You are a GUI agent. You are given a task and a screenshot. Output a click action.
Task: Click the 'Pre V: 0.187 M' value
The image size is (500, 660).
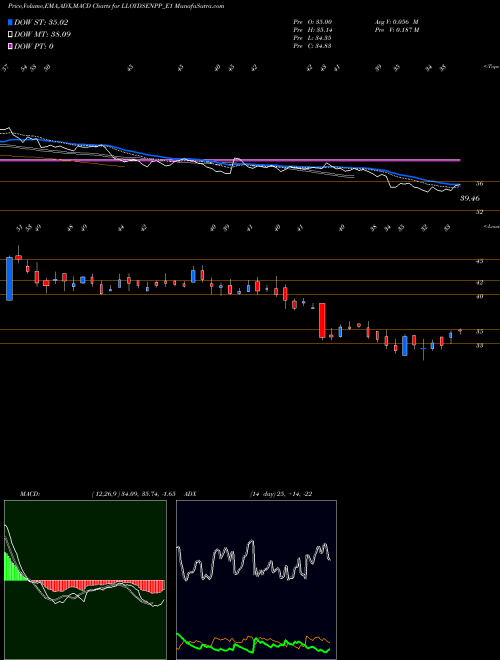pos(396,30)
